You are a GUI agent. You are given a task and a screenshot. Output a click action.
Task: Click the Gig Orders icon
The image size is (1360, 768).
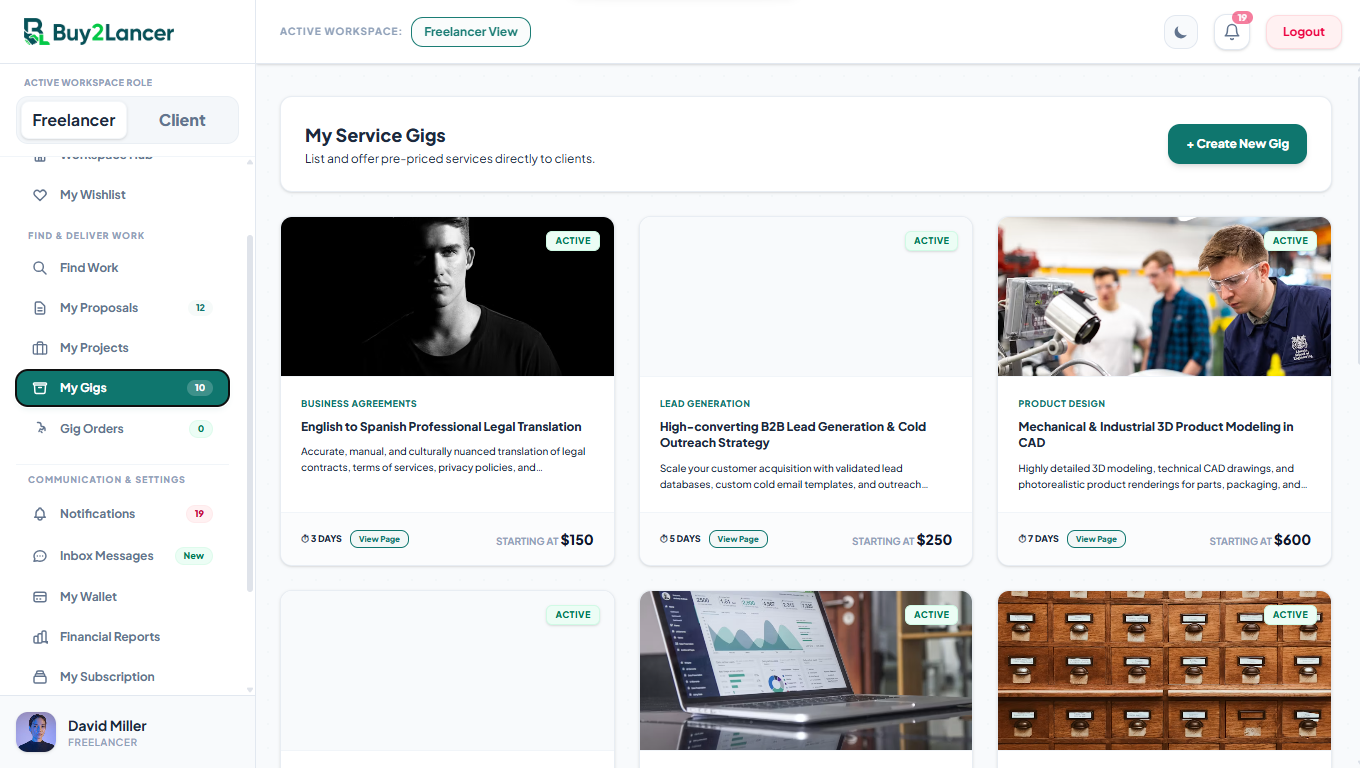point(40,429)
